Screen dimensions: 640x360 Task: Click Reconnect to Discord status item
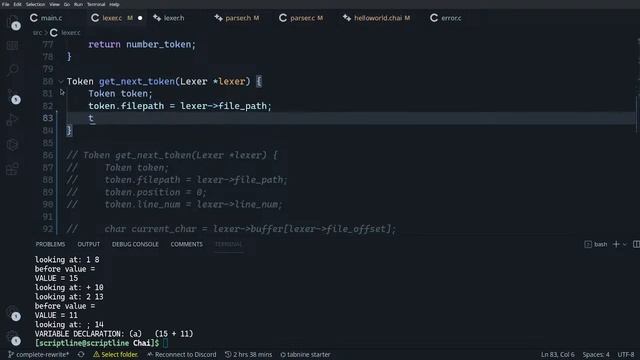pos(182,354)
